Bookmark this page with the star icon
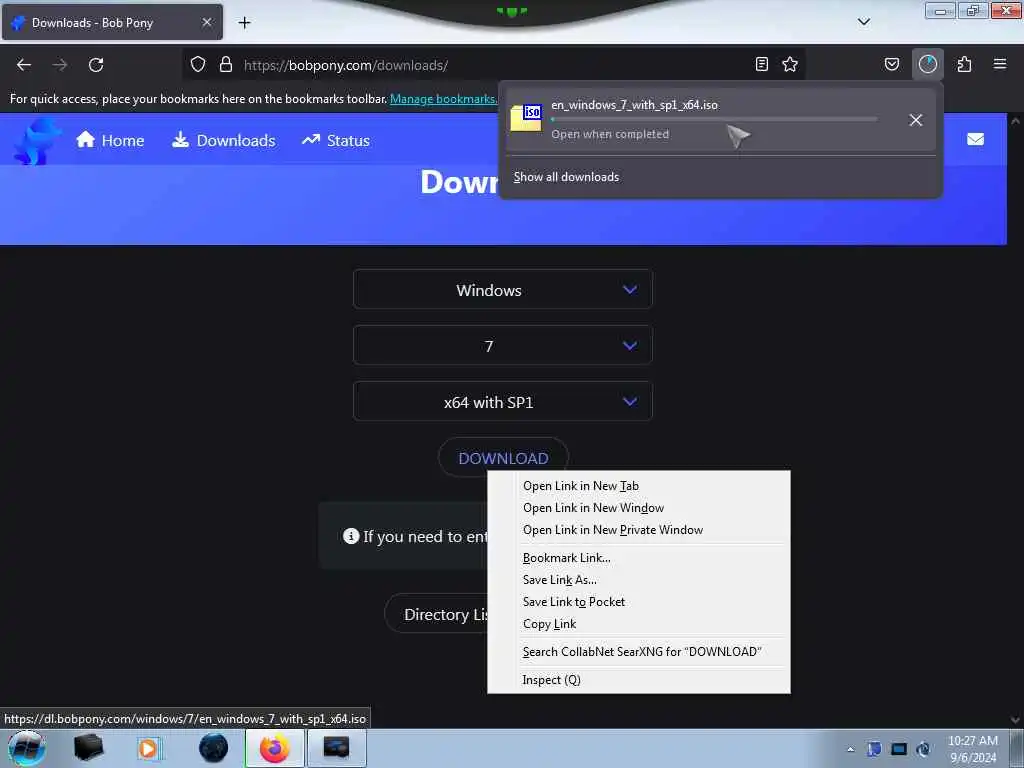1024x768 pixels. (x=790, y=64)
